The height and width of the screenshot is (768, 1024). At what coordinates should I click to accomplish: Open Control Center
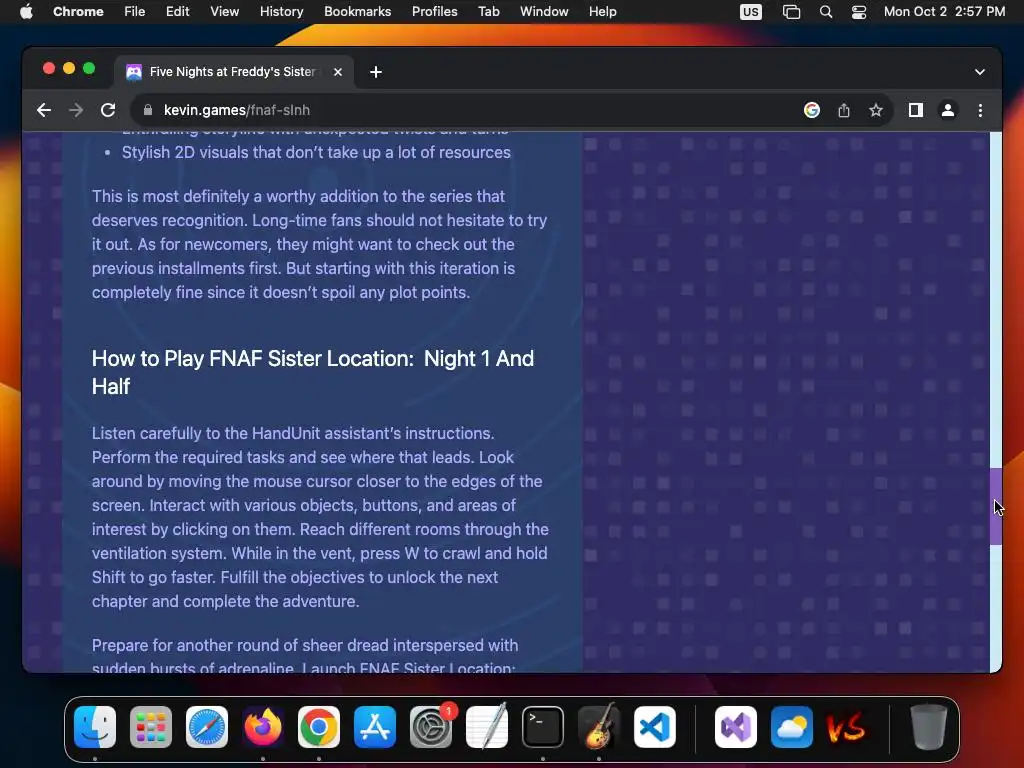click(x=858, y=12)
